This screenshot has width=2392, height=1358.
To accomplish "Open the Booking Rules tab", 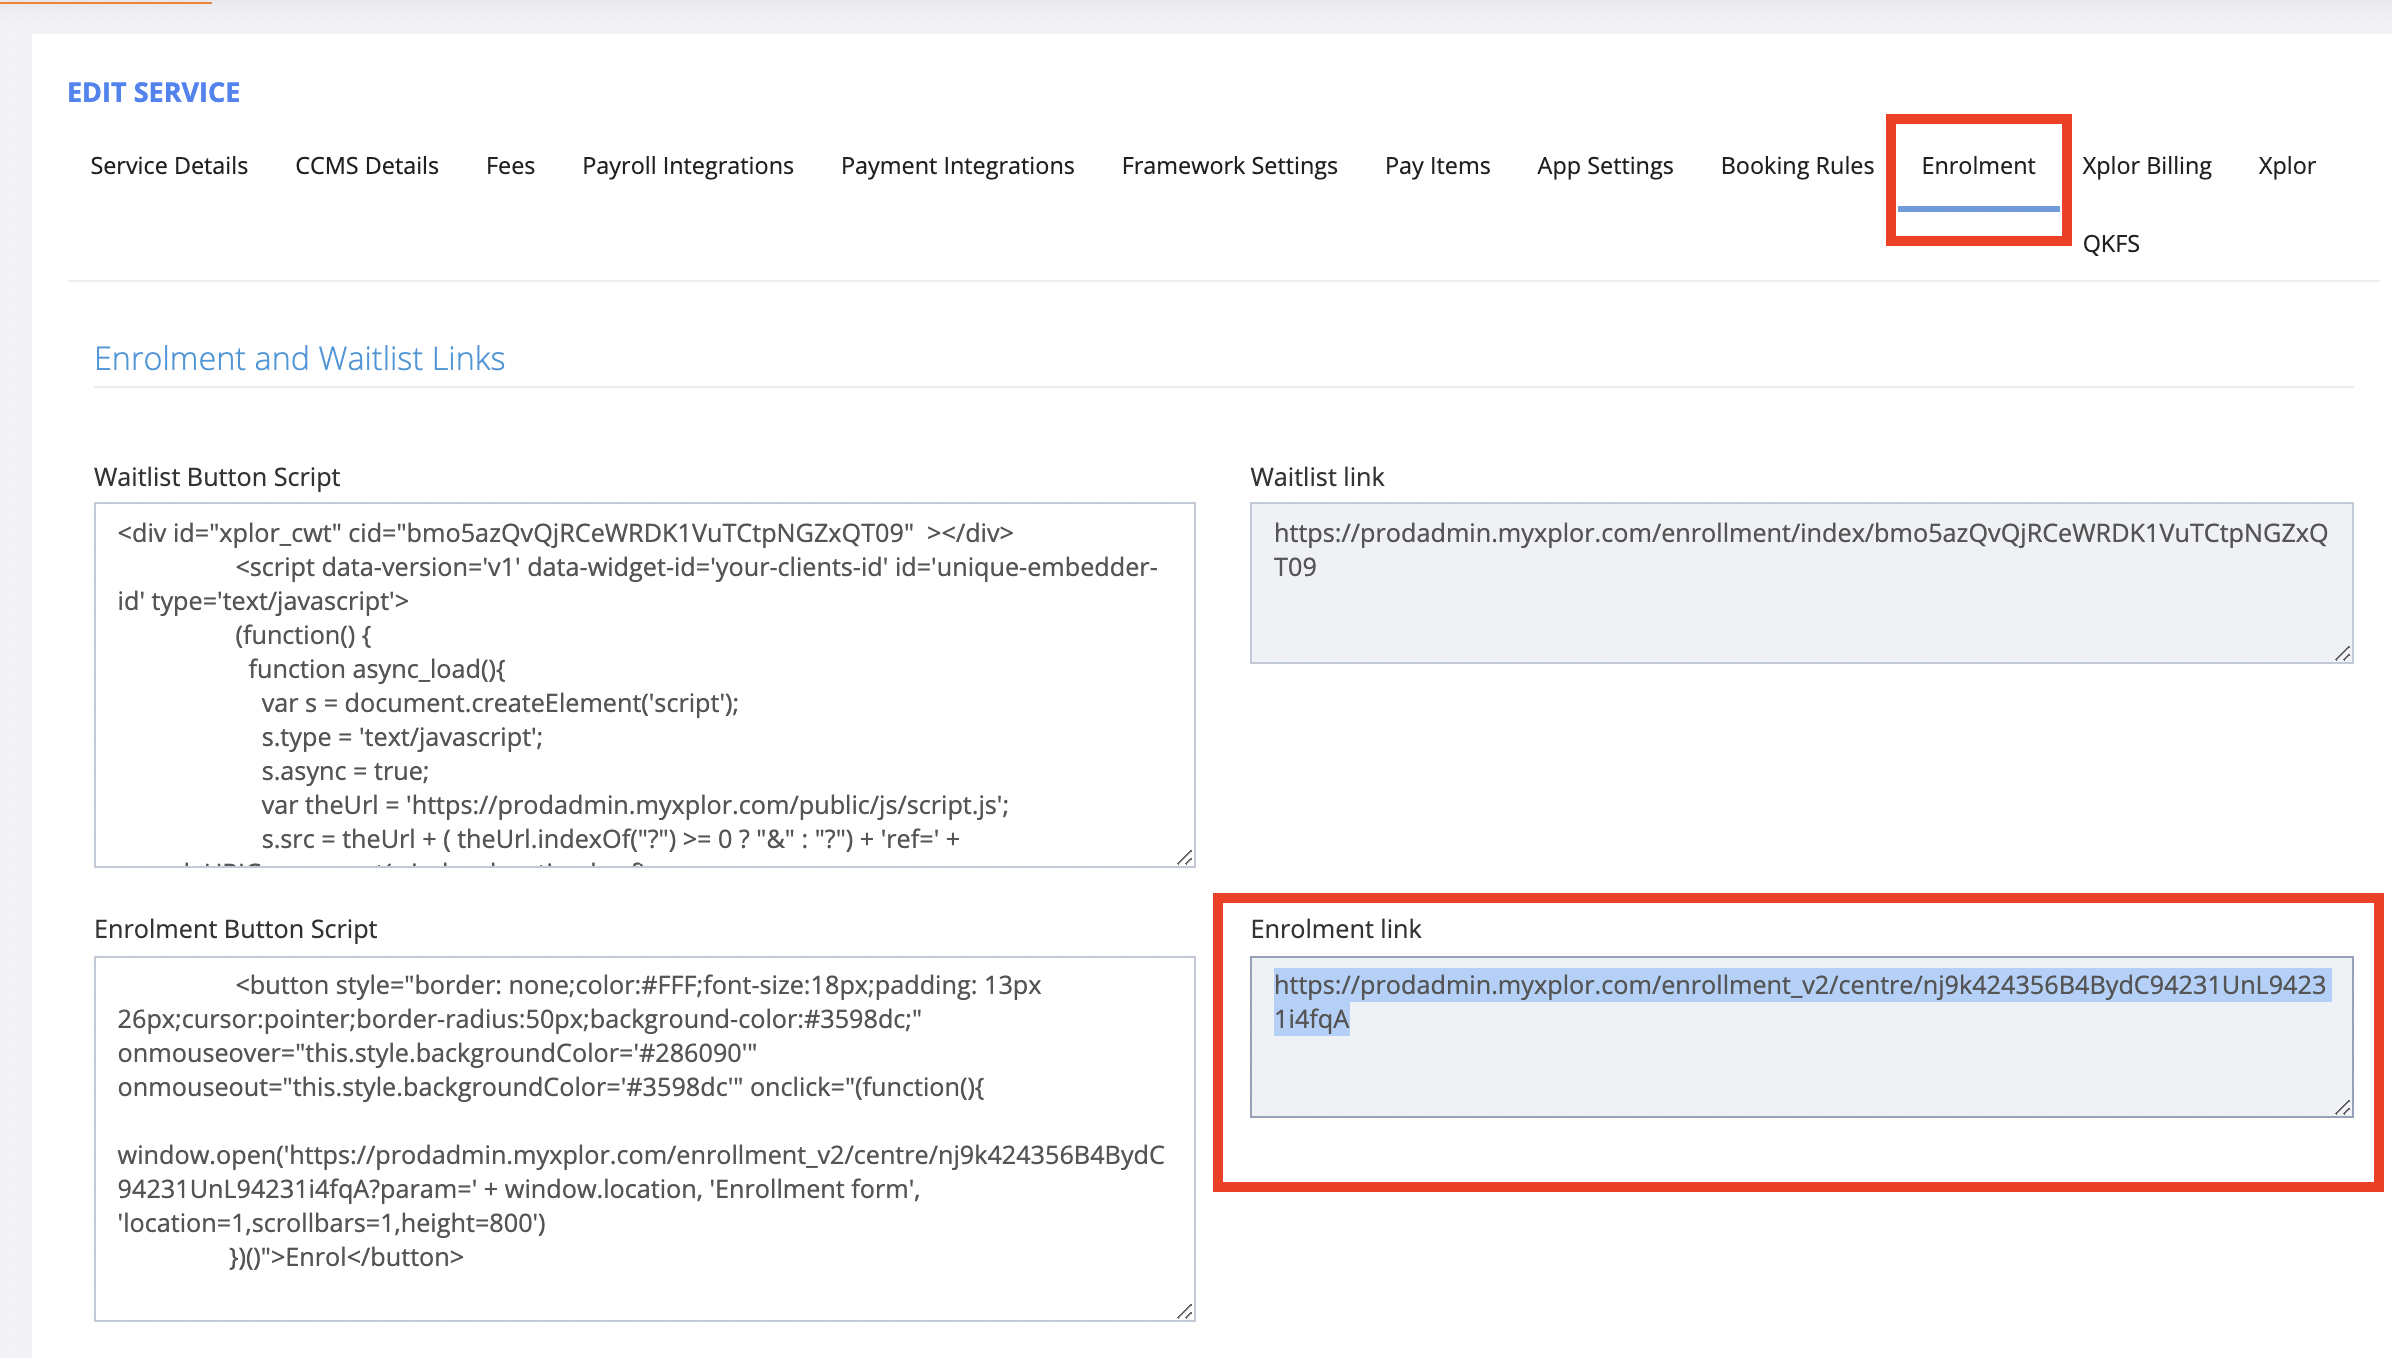I will coord(1797,165).
